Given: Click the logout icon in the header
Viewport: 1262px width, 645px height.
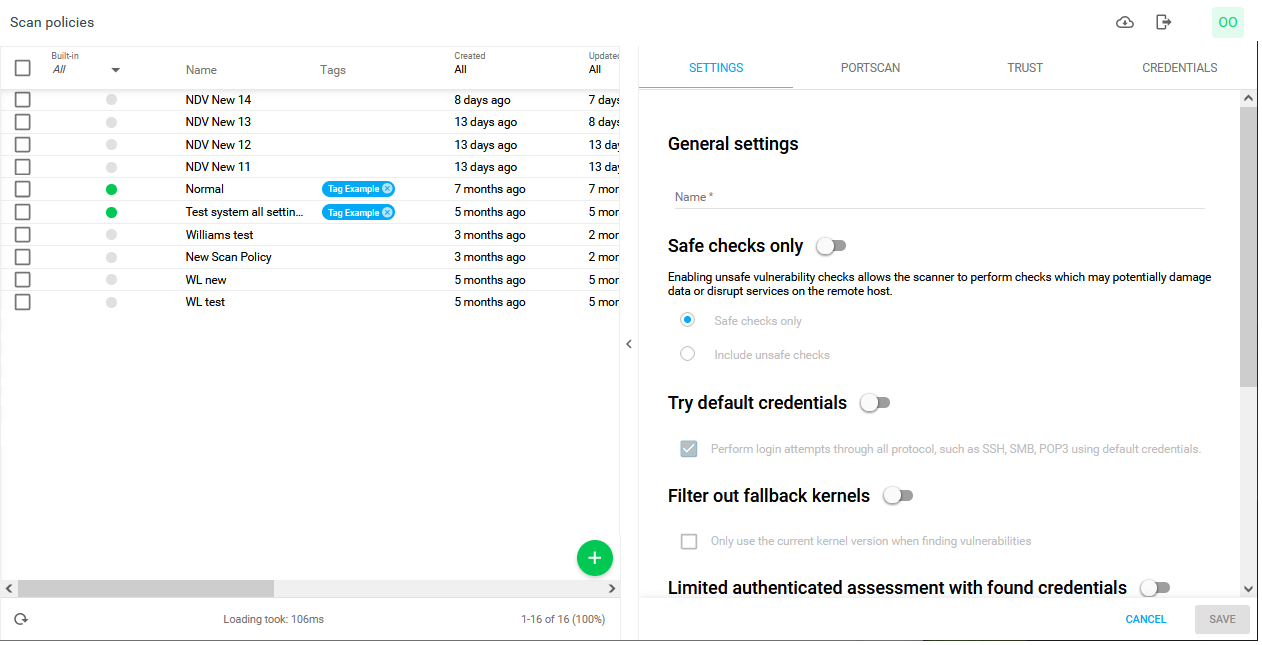Looking at the screenshot, I should point(1163,21).
